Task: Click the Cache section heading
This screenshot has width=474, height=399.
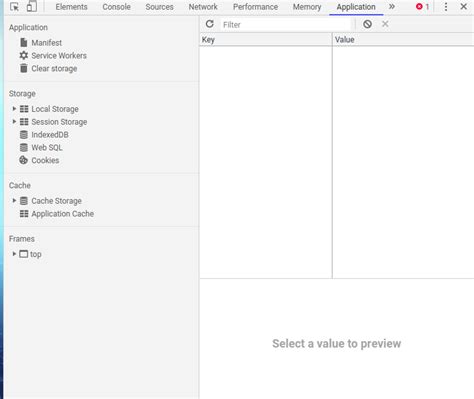Action: [x=20, y=185]
